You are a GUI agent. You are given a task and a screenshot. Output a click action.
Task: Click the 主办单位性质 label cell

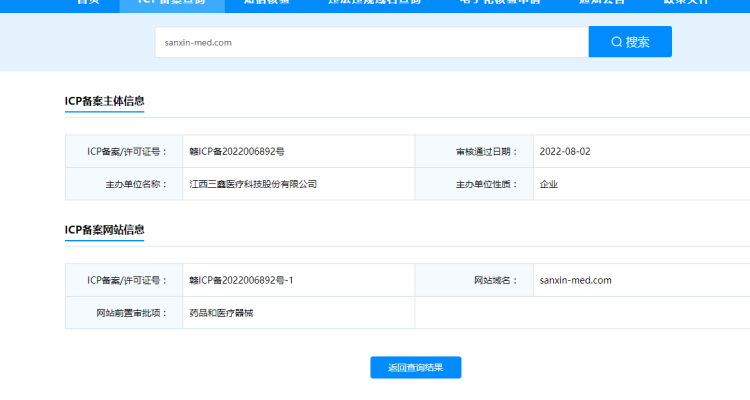[474, 184]
